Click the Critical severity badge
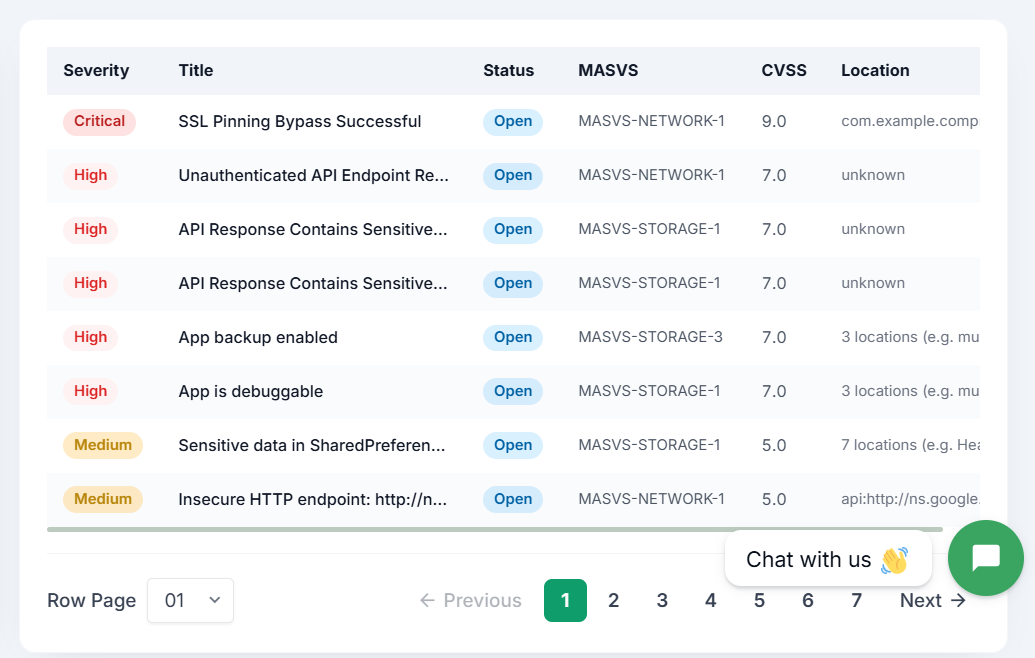Image resolution: width=1035 pixels, height=658 pixels. 100,122
